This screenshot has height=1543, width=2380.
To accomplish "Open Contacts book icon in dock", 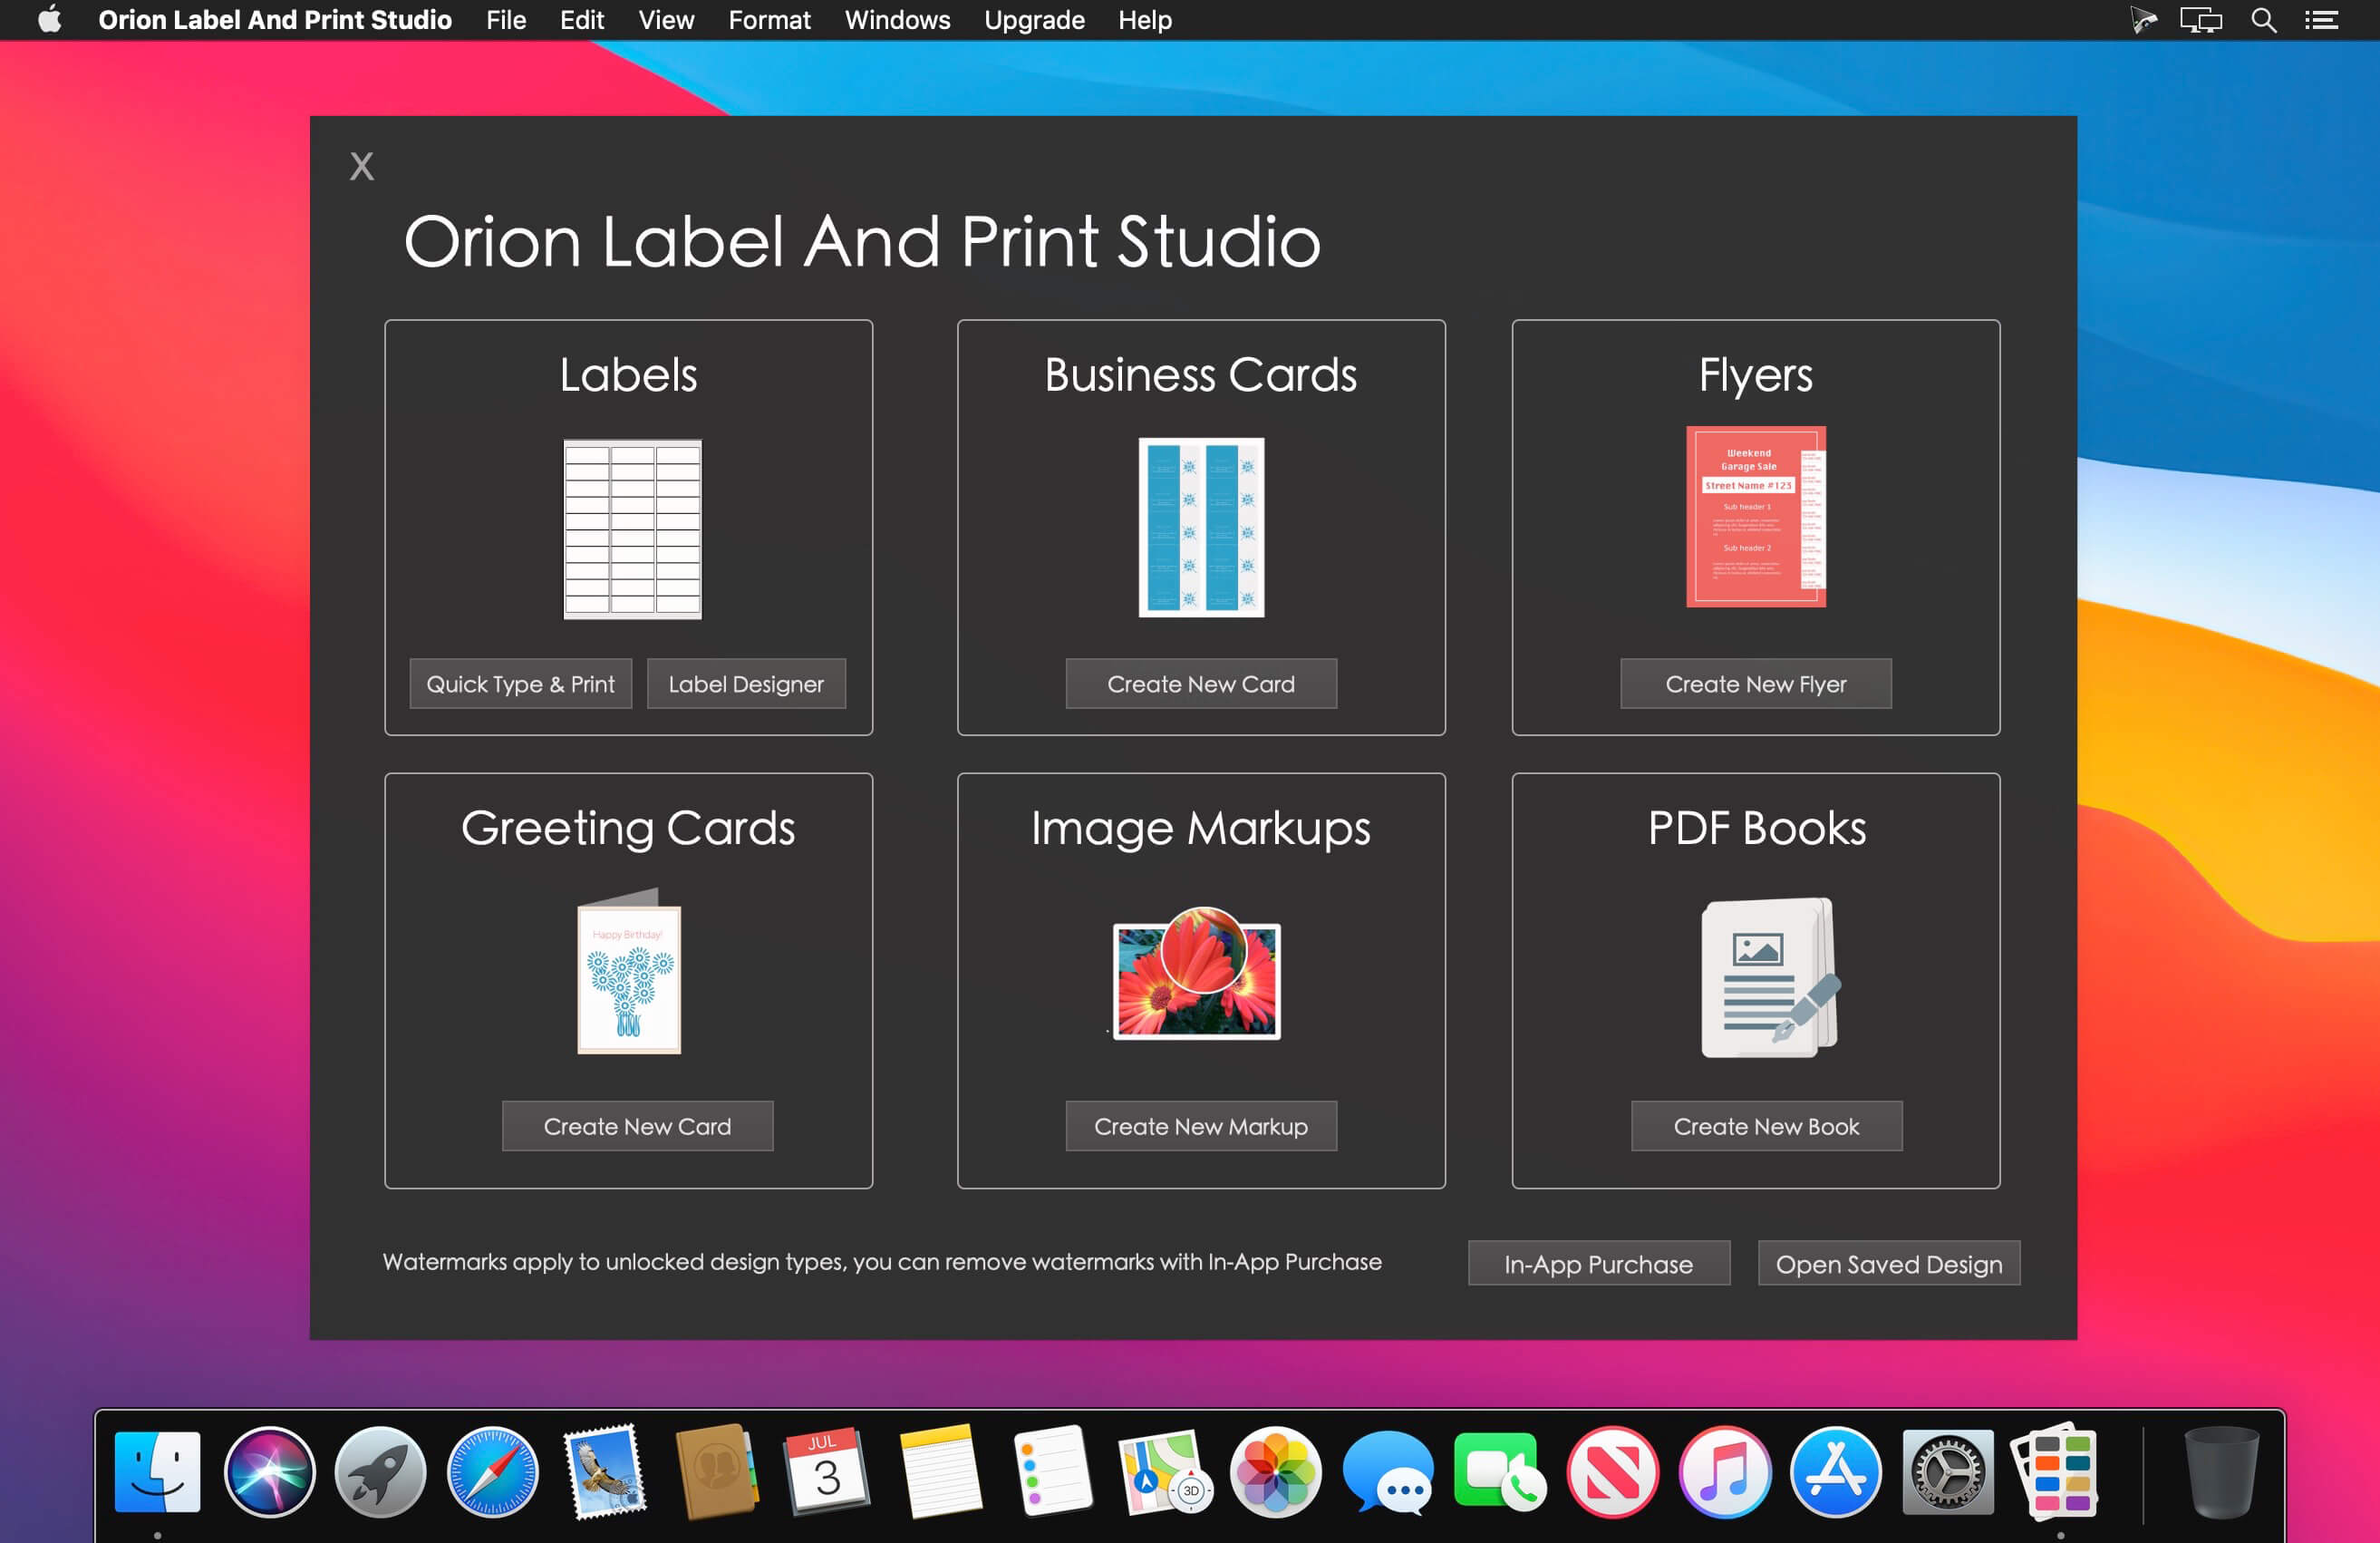I will click(x=716, y=1472).
